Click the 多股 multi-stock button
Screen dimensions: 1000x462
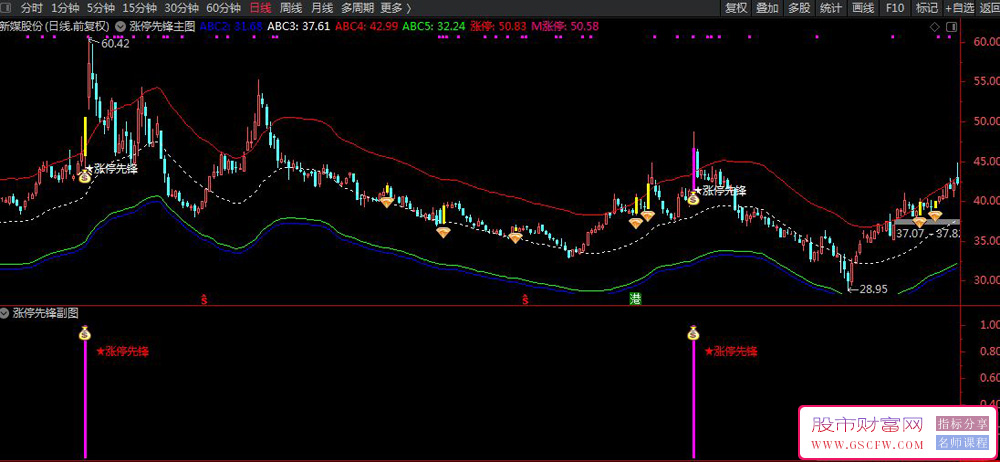[x=799, y=8]
